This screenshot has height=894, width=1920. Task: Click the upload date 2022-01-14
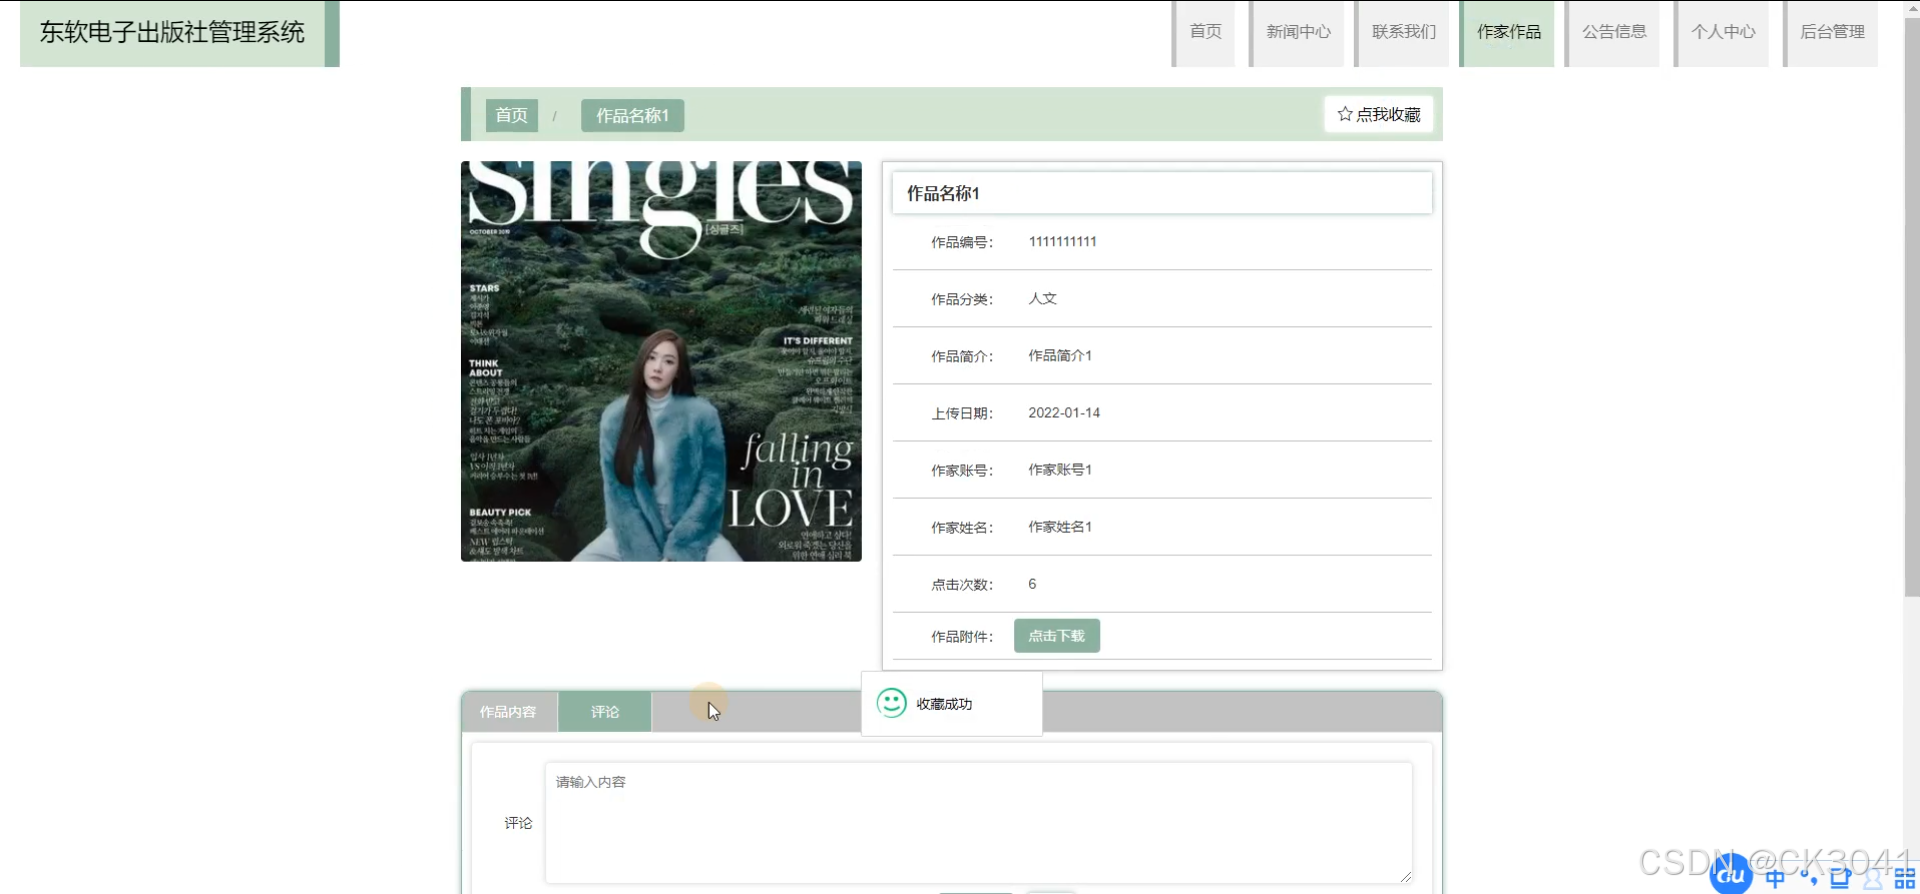tap(1064, 413)
